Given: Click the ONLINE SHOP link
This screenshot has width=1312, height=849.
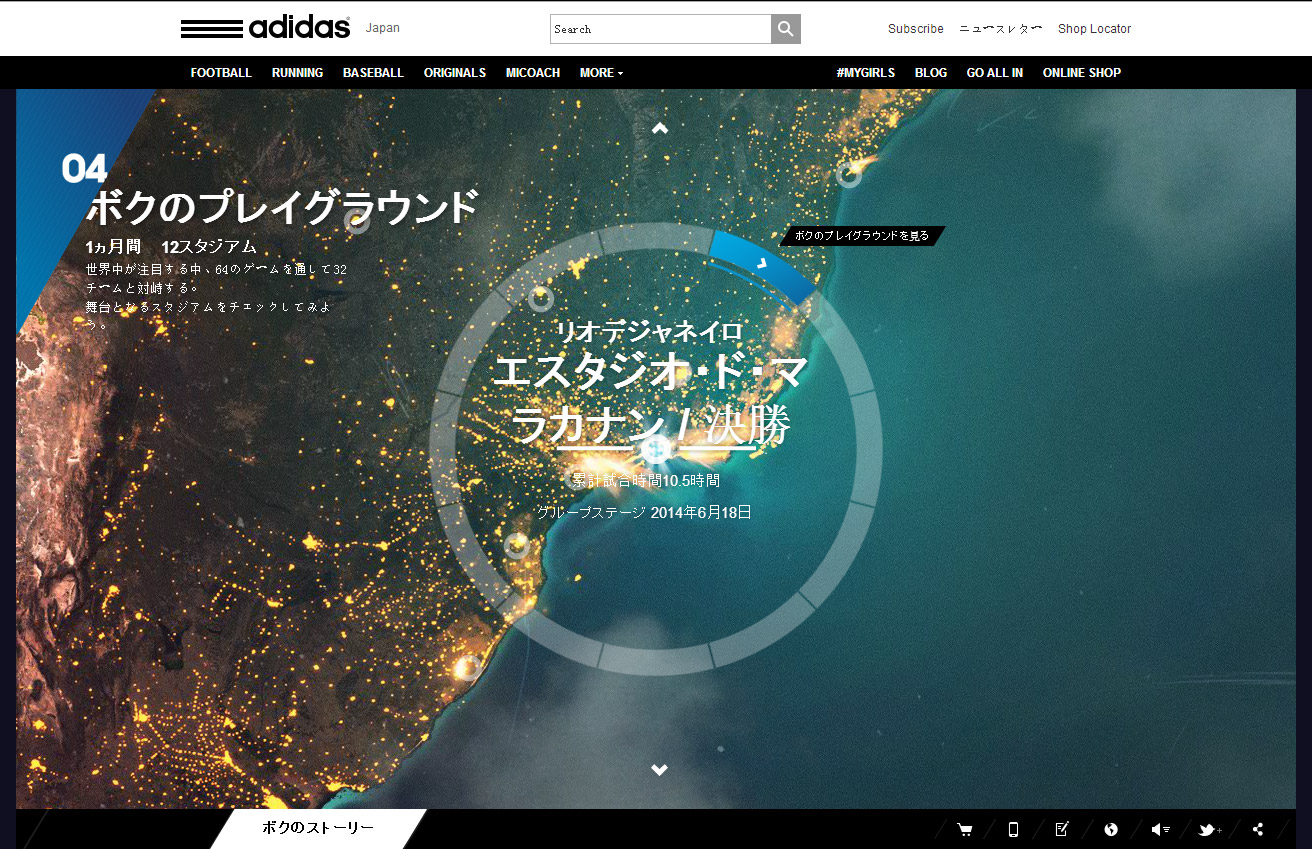Looking at the screenshot, I should (1081, 73).
